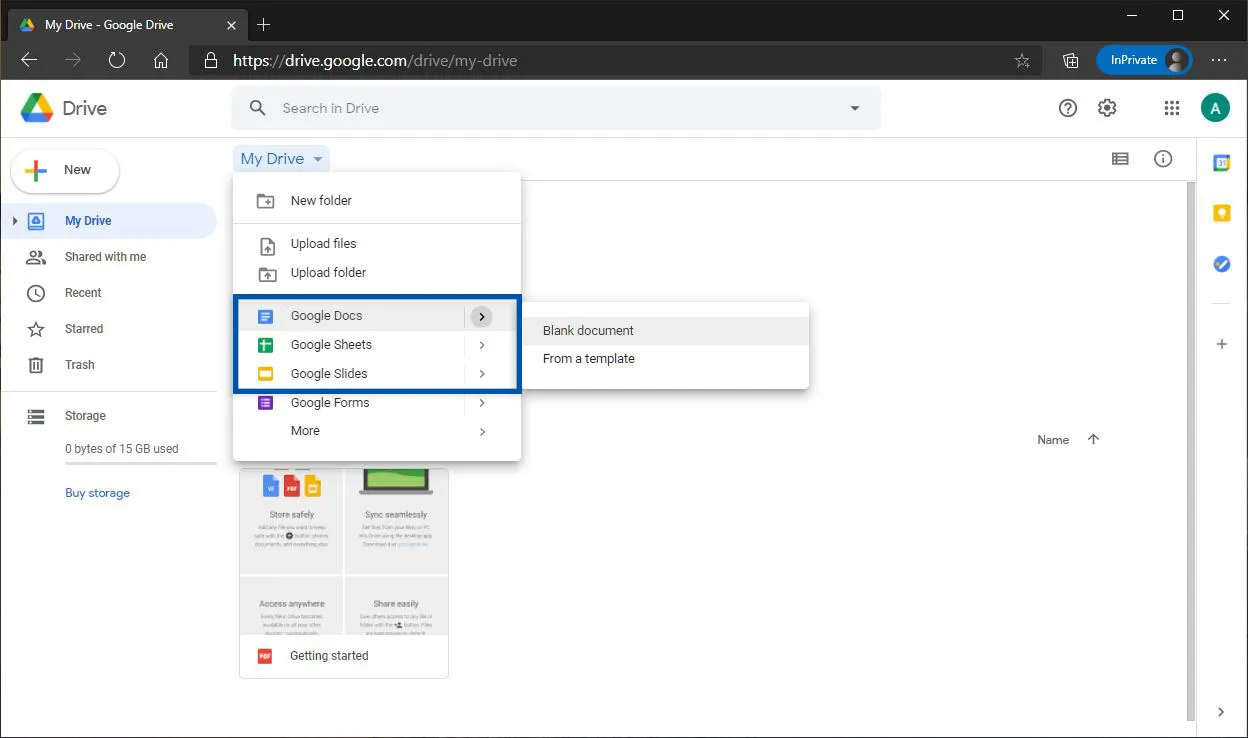Screen dimensions: 1248x738
Task: Open Google Keep in the side panel
Action: [1221, 212]
